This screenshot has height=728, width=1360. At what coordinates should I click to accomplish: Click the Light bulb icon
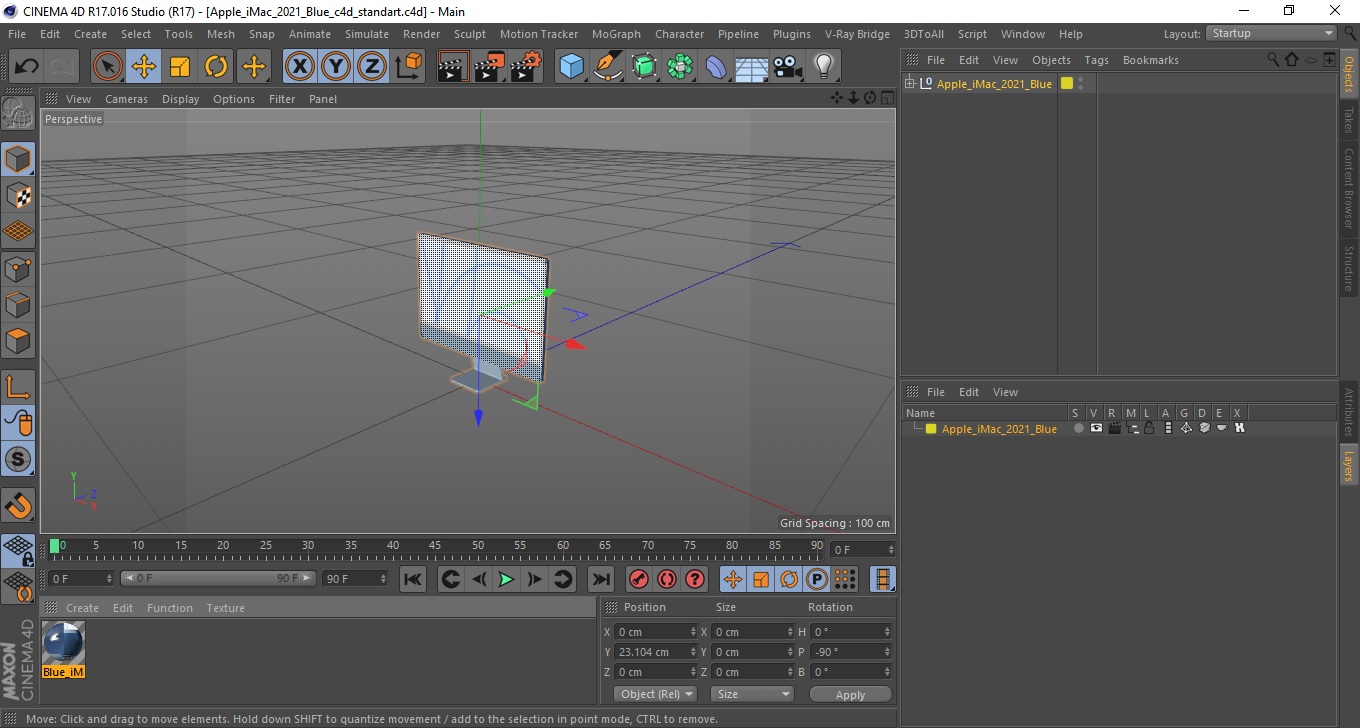pos(823,67)
